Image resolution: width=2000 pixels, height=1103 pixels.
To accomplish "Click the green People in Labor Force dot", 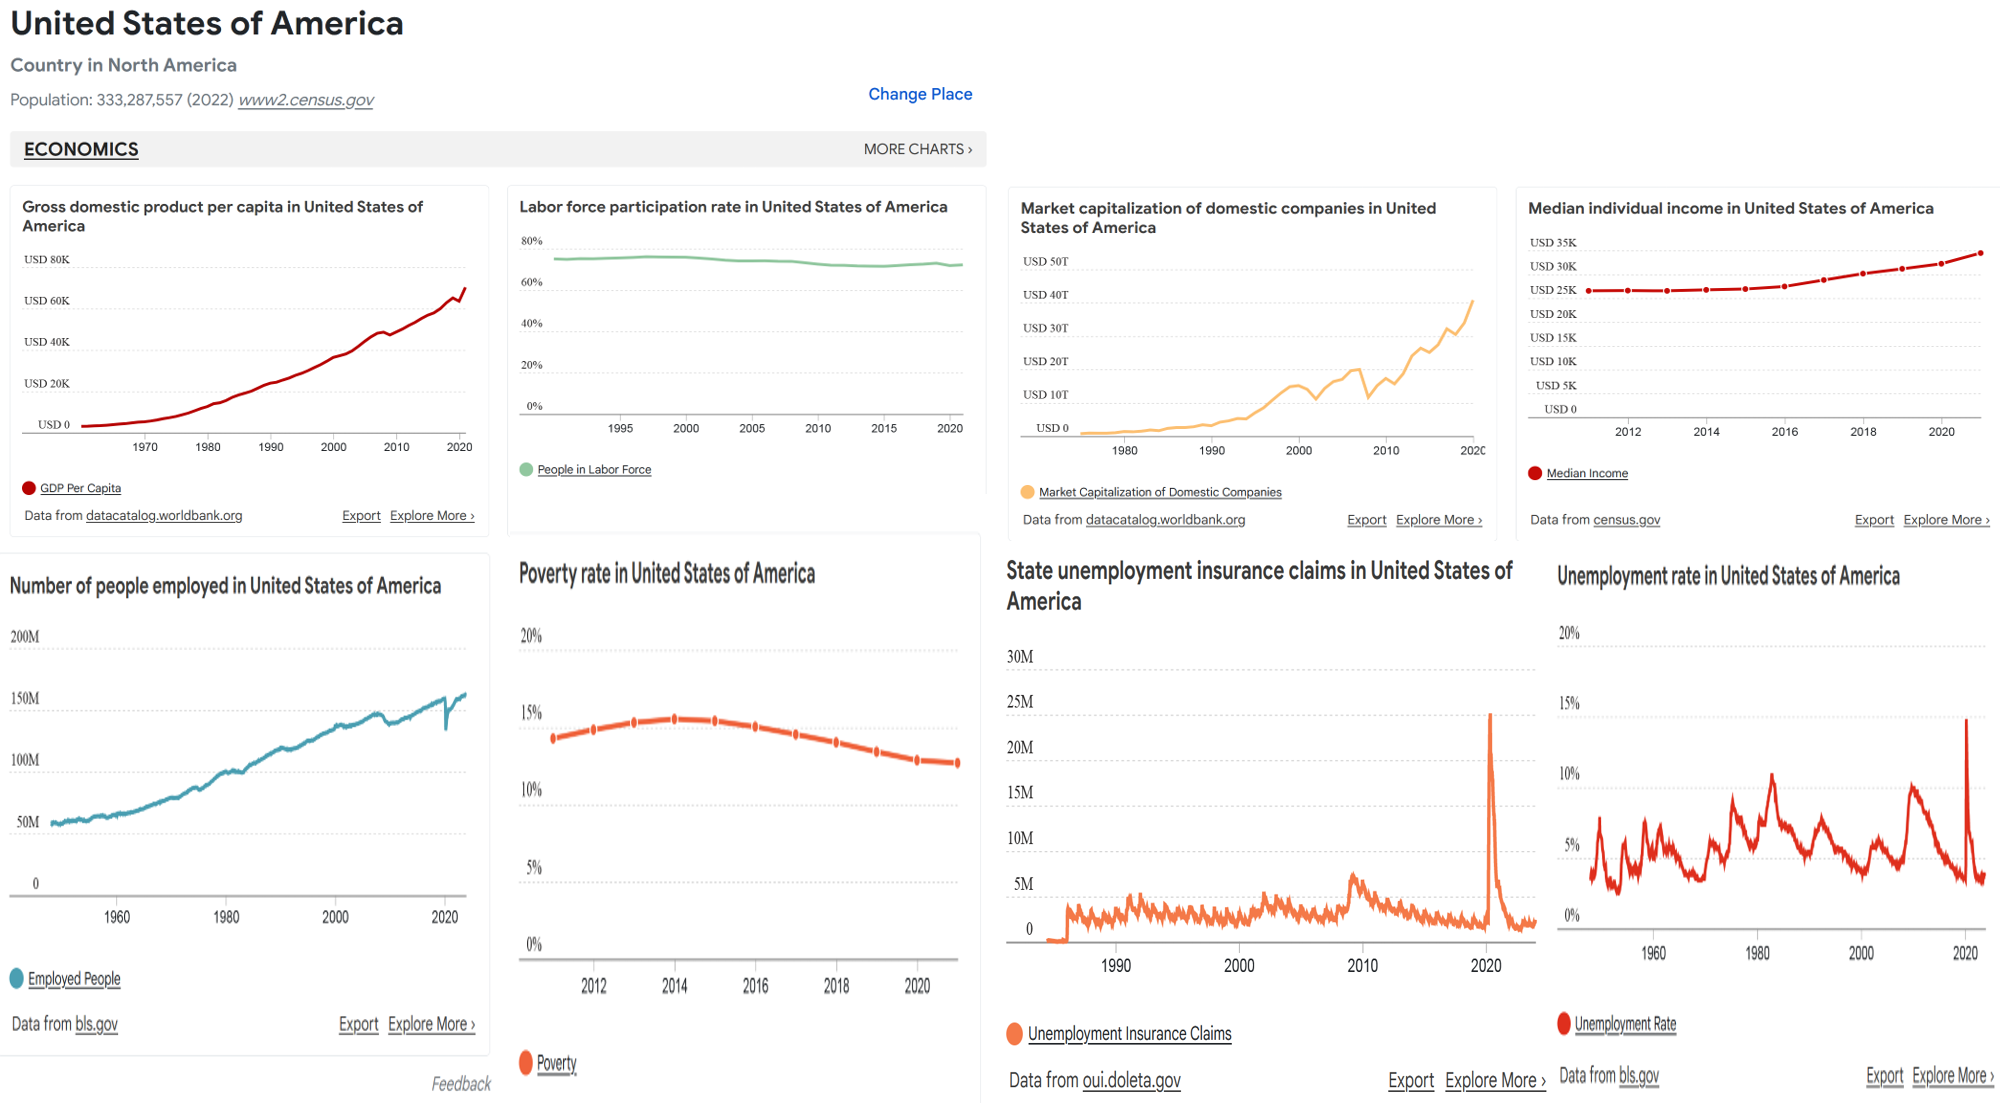I will [x=526, y=469].
